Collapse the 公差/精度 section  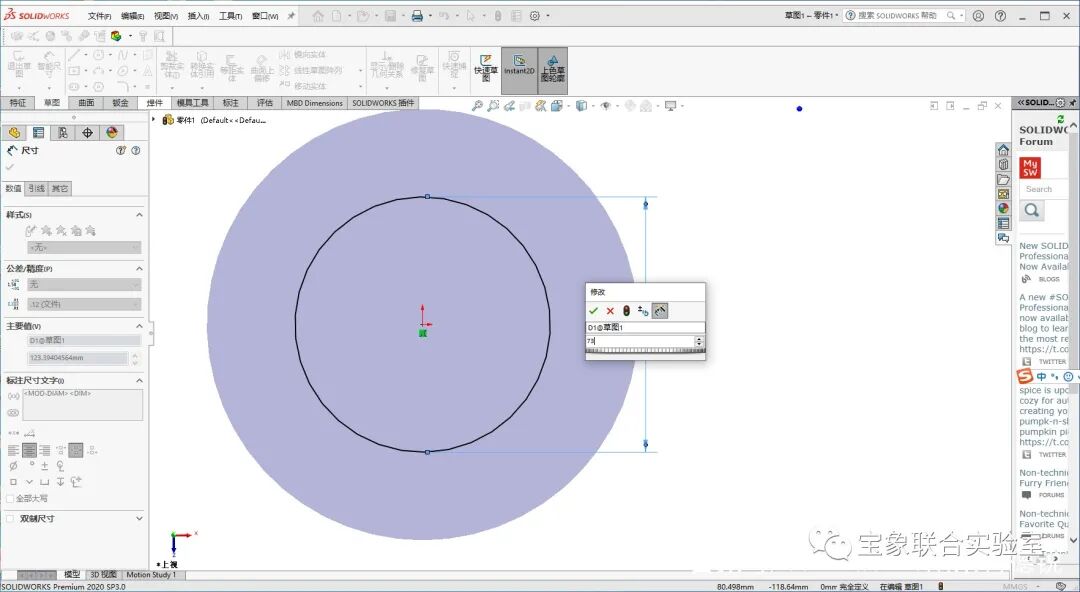[x=139, y=269]
